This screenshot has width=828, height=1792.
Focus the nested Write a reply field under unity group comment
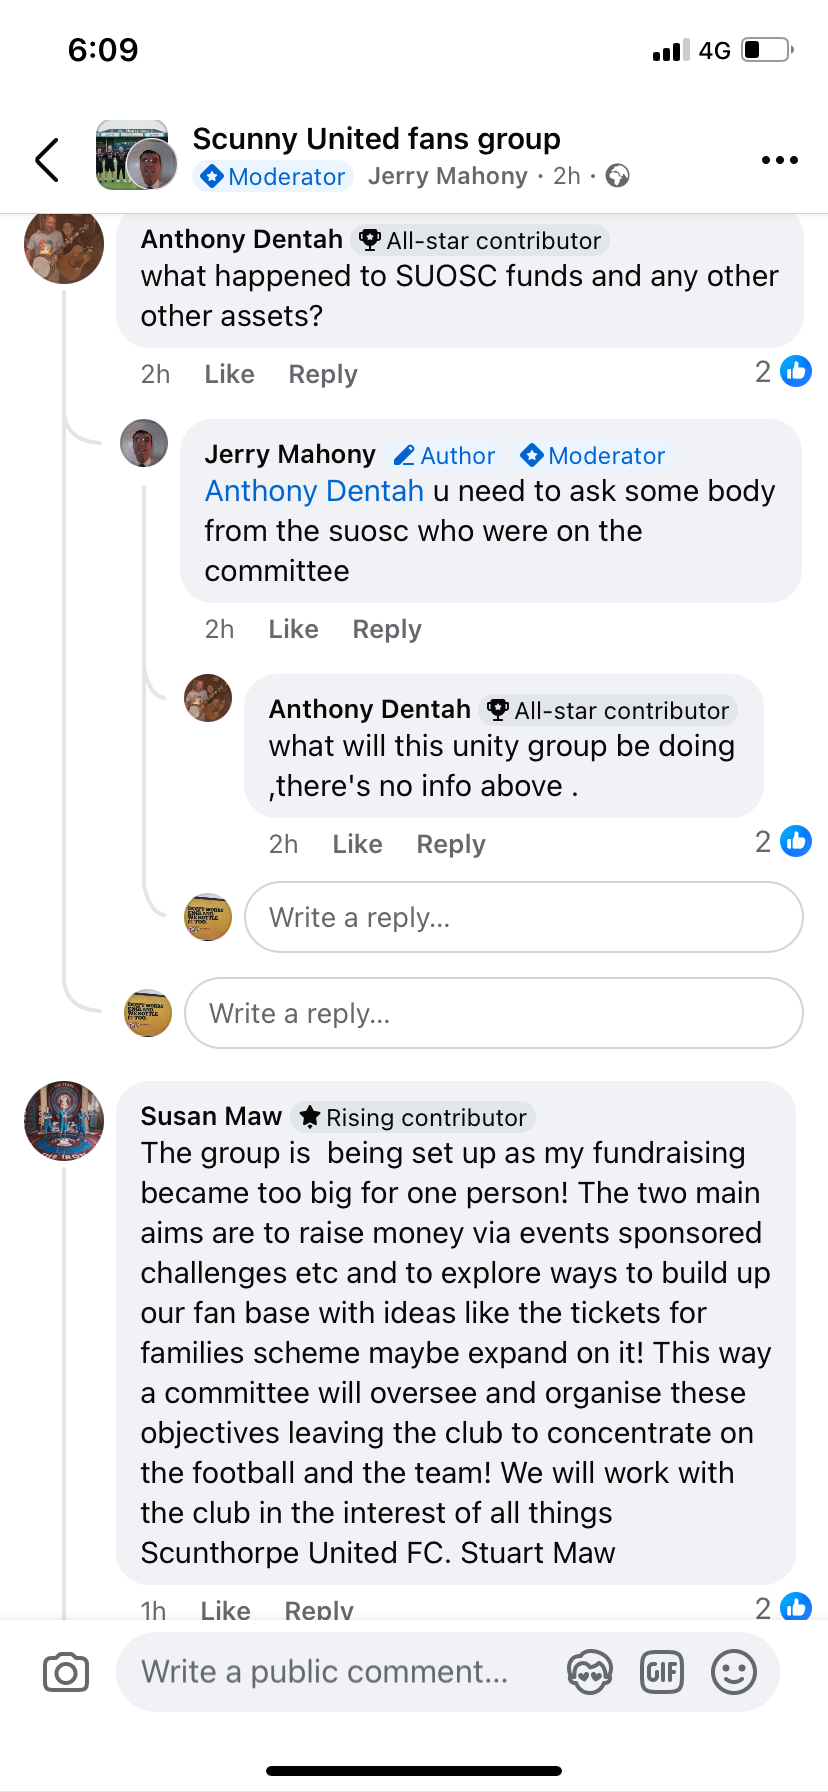point(523,917)
